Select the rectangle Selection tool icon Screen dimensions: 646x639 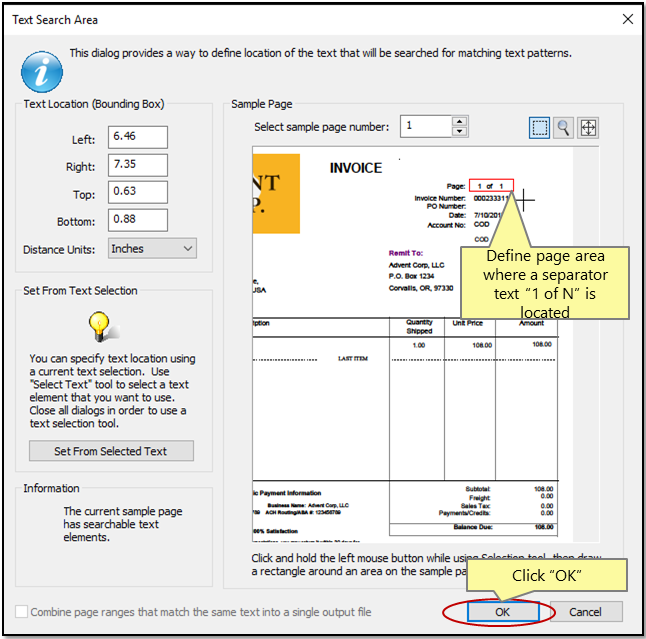pyautogui.click(x=539, y=128)
